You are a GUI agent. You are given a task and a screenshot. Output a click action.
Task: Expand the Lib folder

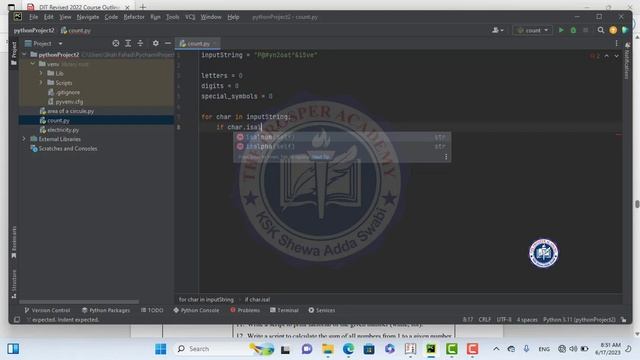click(x=41, y=73)
